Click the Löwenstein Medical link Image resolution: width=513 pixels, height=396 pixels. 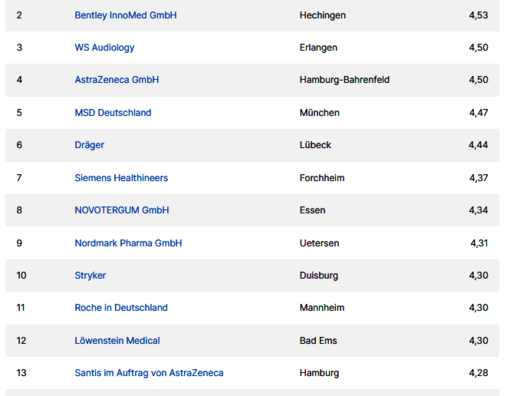pyautogui.click(x=117, y=341)
